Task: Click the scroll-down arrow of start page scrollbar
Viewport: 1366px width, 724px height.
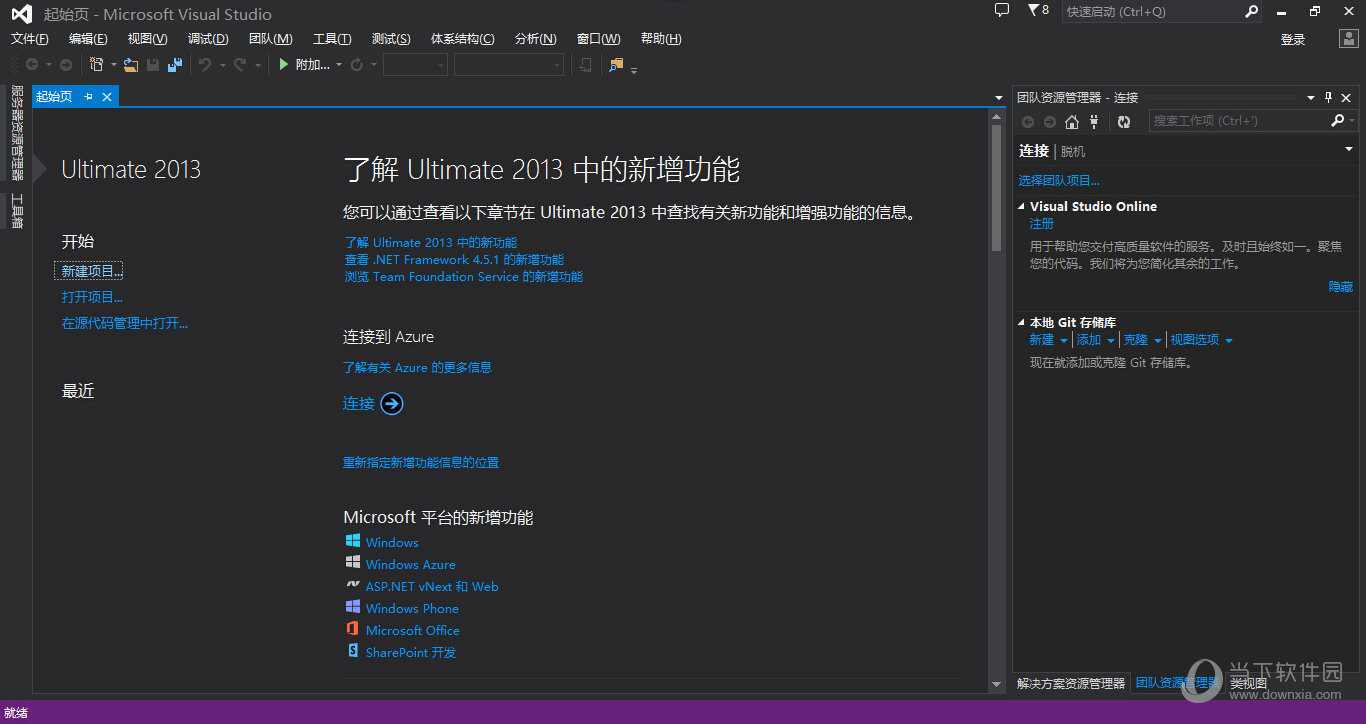Action: point(996,684)
